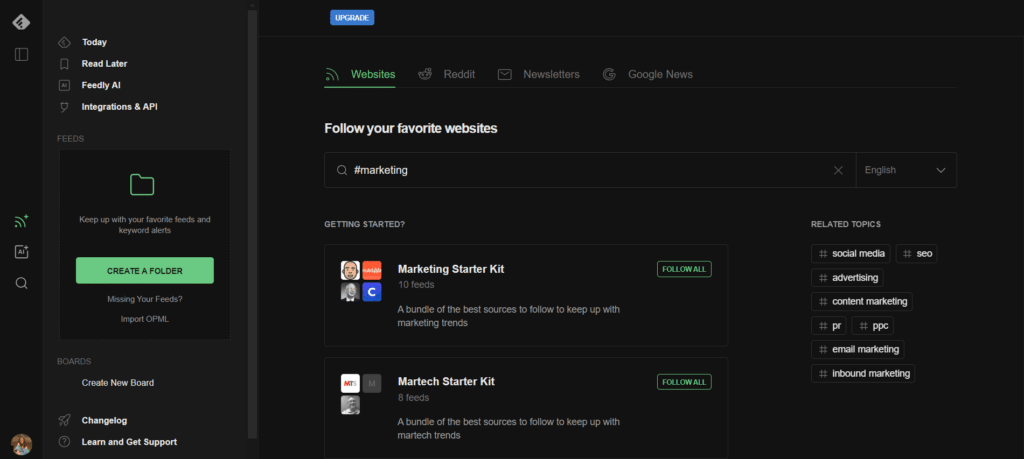Click the Integrations & API plug icon
The height and width of the screenshot is (459, 1024).
tap(64, 106)
